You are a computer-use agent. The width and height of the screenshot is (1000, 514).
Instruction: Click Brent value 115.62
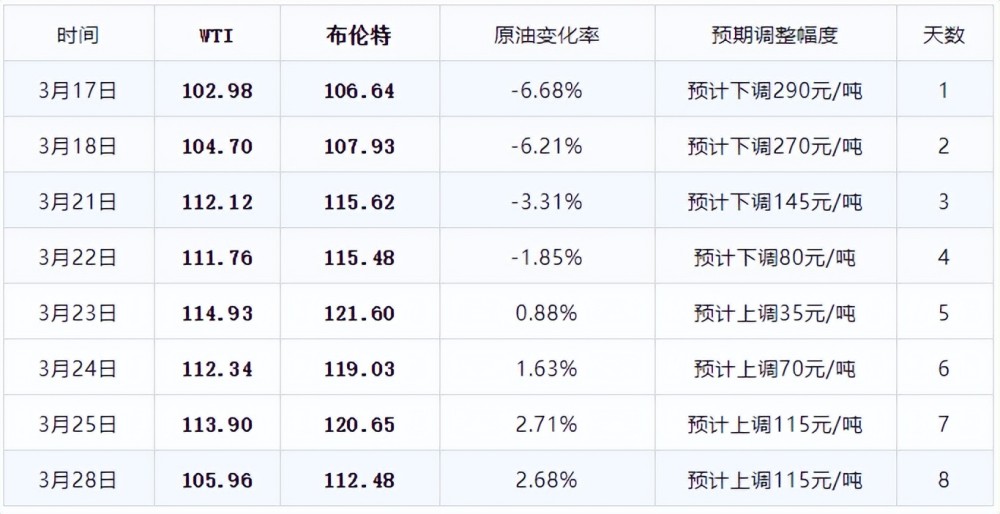360,202
